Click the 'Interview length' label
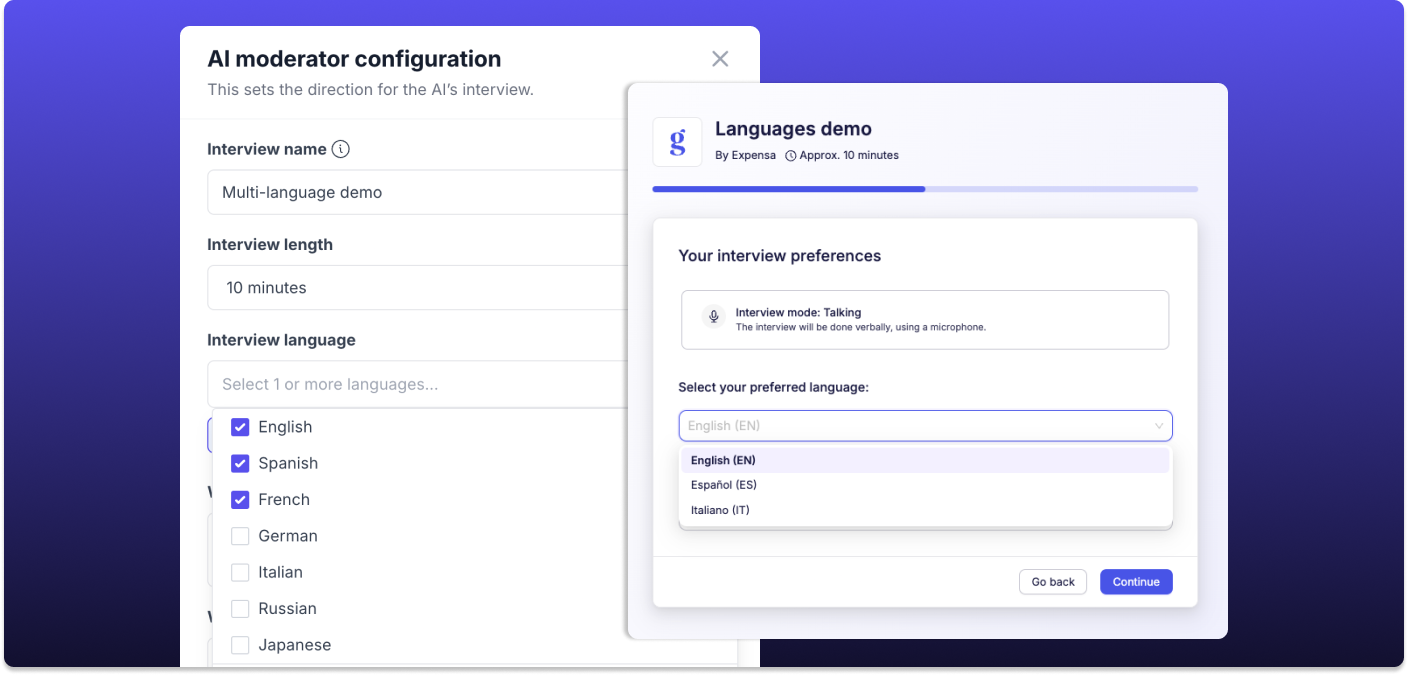Image resolution: width=1408 pixels, height=675 pixels. click(270, 245)
